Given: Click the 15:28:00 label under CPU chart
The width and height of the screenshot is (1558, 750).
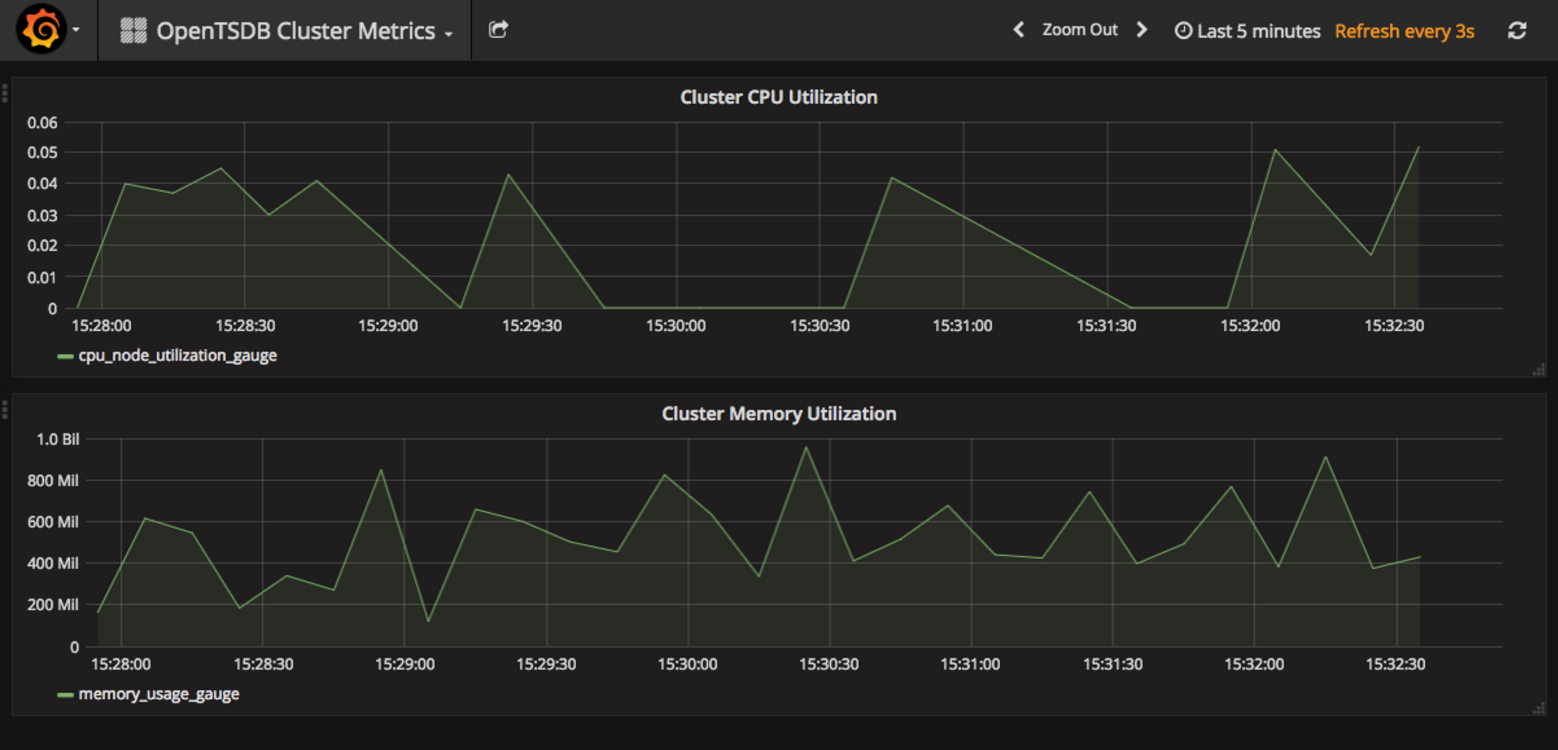Looking at the screenshot, I should [x=101, y=326].
